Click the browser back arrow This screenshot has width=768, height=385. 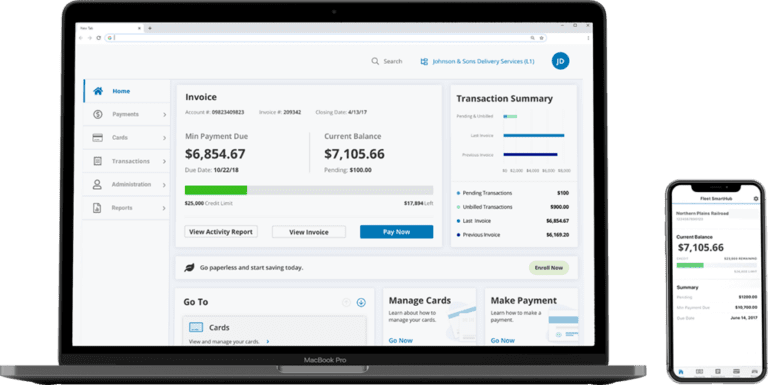81,38
